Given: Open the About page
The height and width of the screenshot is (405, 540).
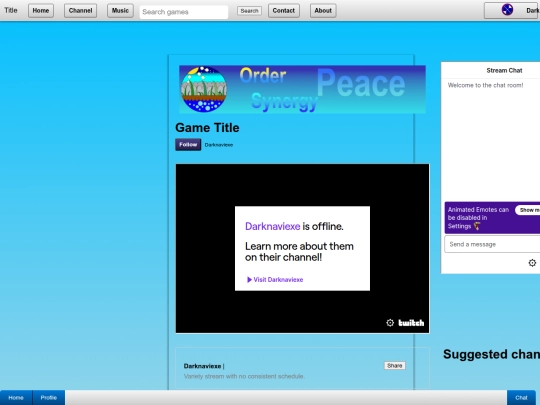Looking at the screenshot, I should coord(323,11).
